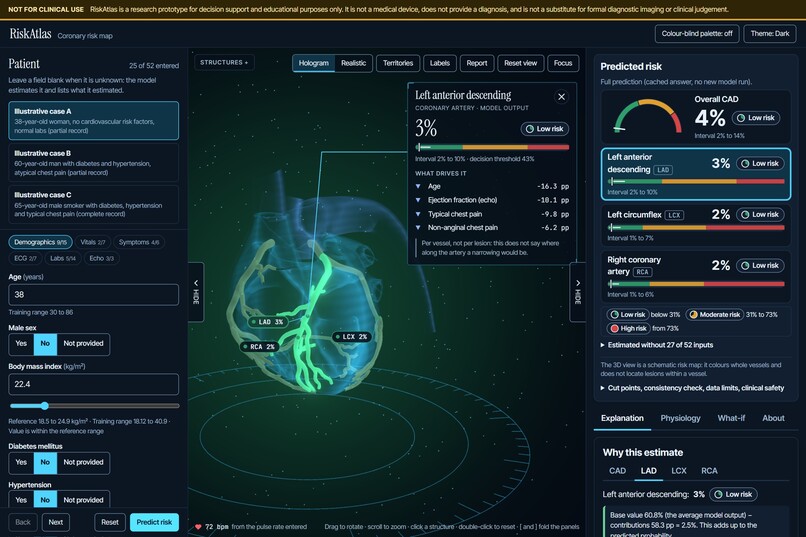Open the Echo 3/3 section
Viewport: 806px width, 537px height.
pos(101,258)
